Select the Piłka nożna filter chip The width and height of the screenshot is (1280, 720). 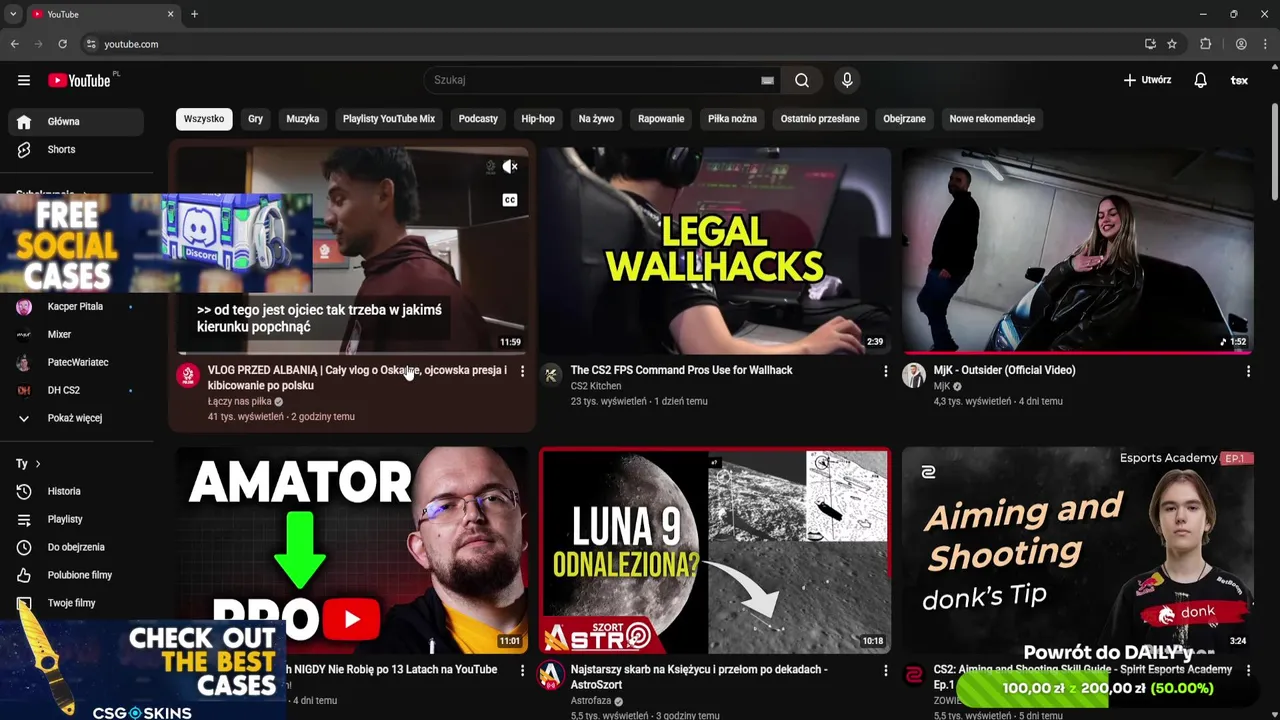732,119
